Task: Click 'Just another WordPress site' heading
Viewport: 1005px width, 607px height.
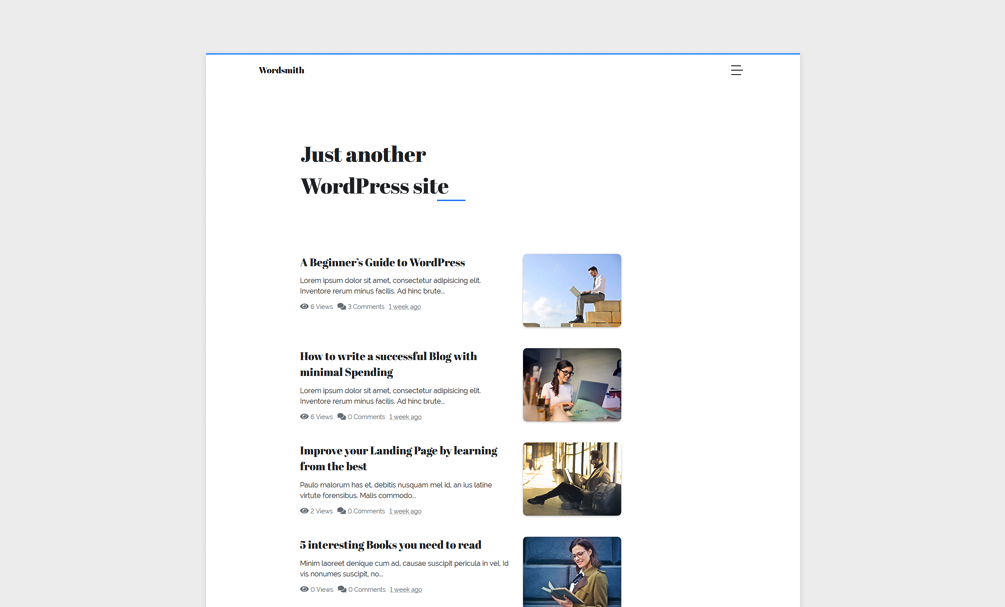Action: click(x=375, y=170)
